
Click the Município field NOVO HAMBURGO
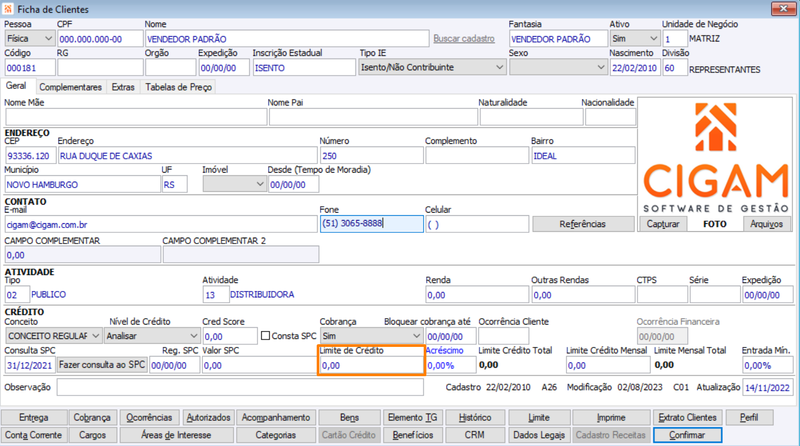point(83,184)
